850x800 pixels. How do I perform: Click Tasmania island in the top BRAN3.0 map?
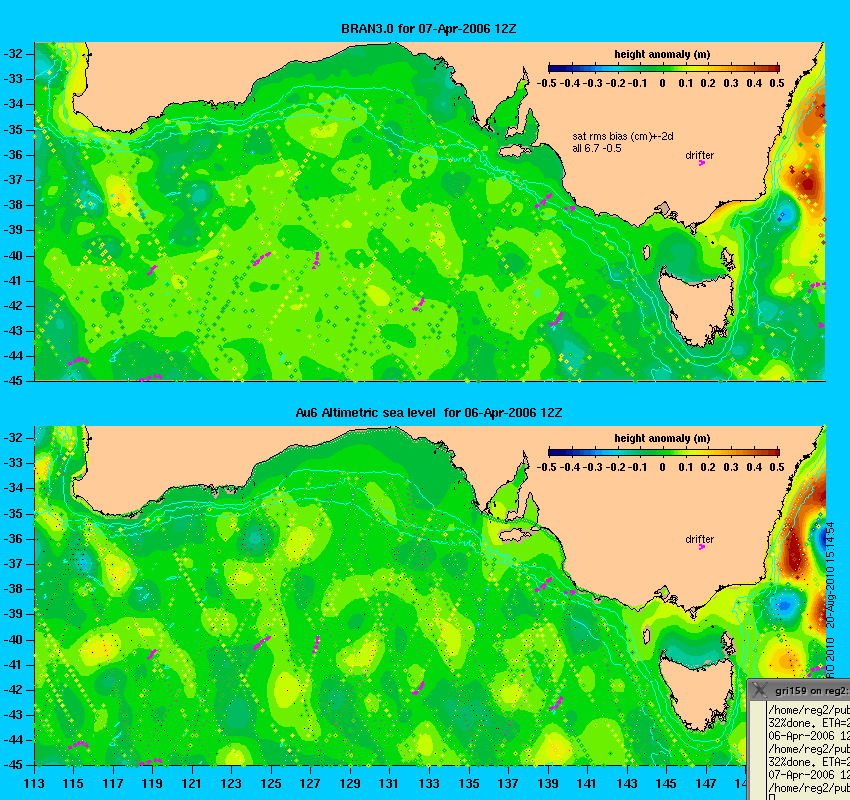[697, 306]
